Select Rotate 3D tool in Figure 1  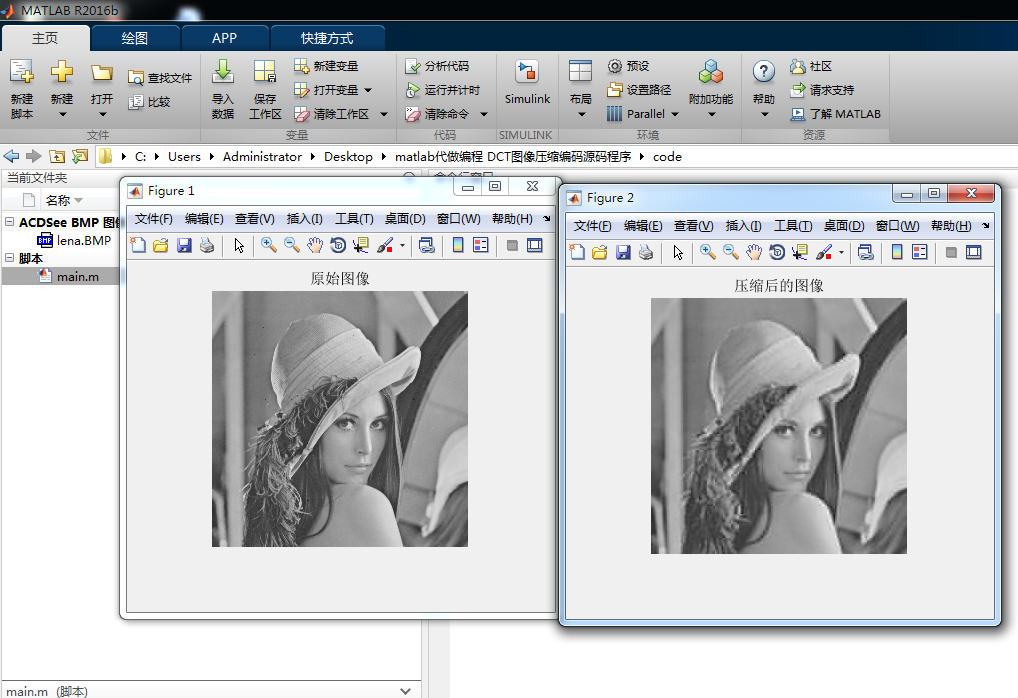tap(338, 245)
